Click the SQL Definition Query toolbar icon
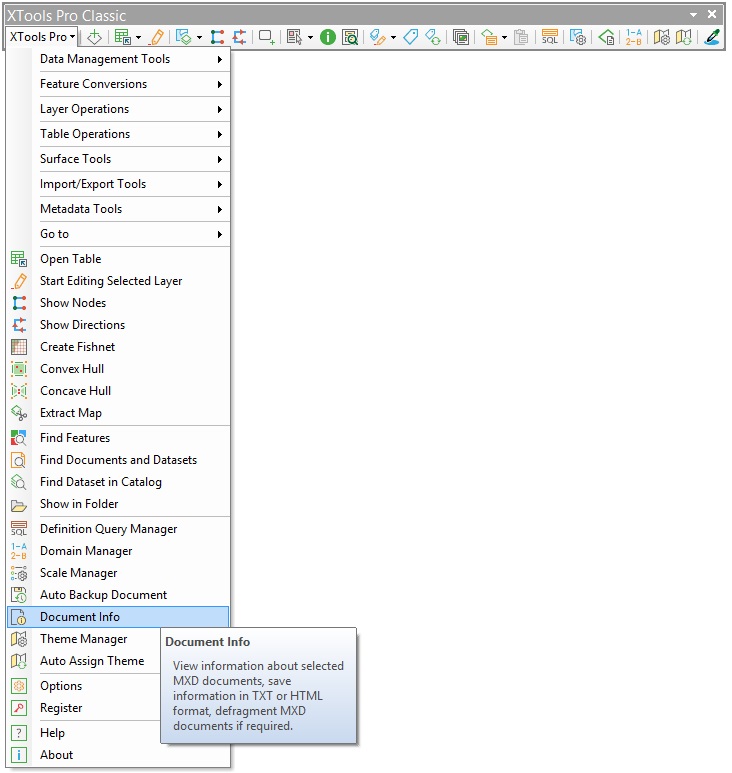 (549, 37)
